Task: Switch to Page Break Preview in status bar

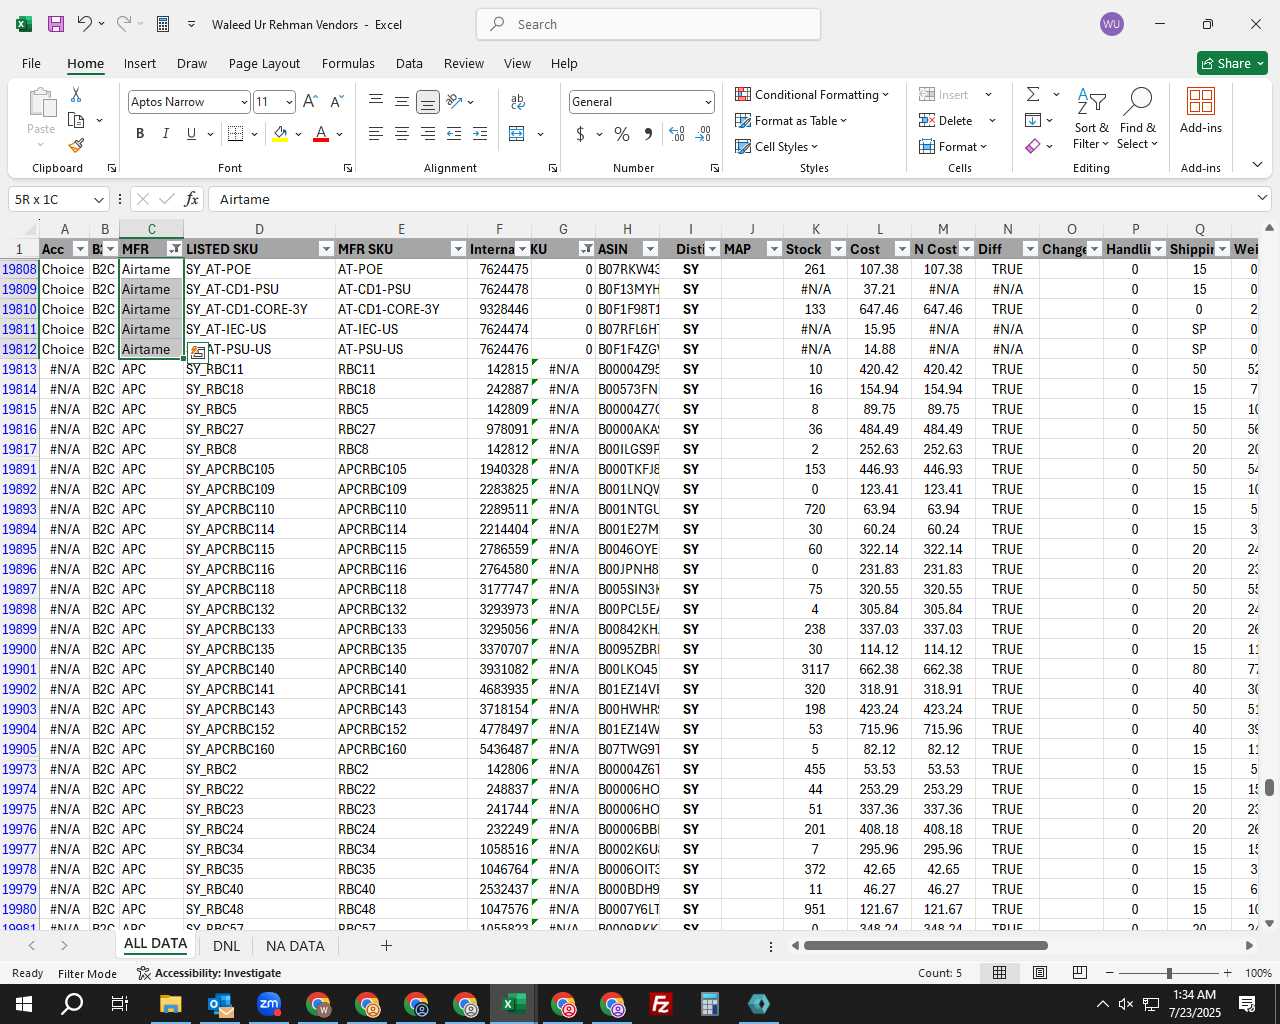Action: tap(1080, 972)
